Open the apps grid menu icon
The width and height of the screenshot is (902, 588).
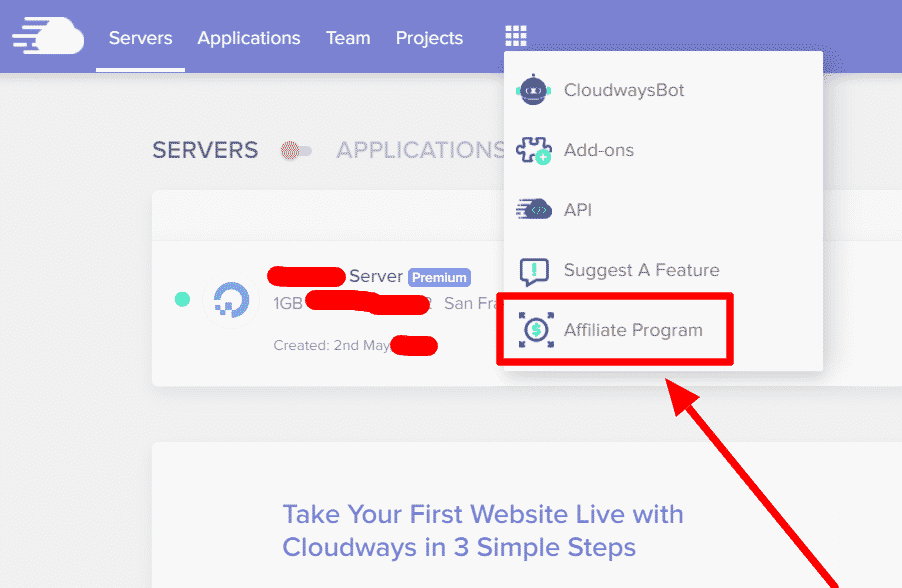click(515, 36)
